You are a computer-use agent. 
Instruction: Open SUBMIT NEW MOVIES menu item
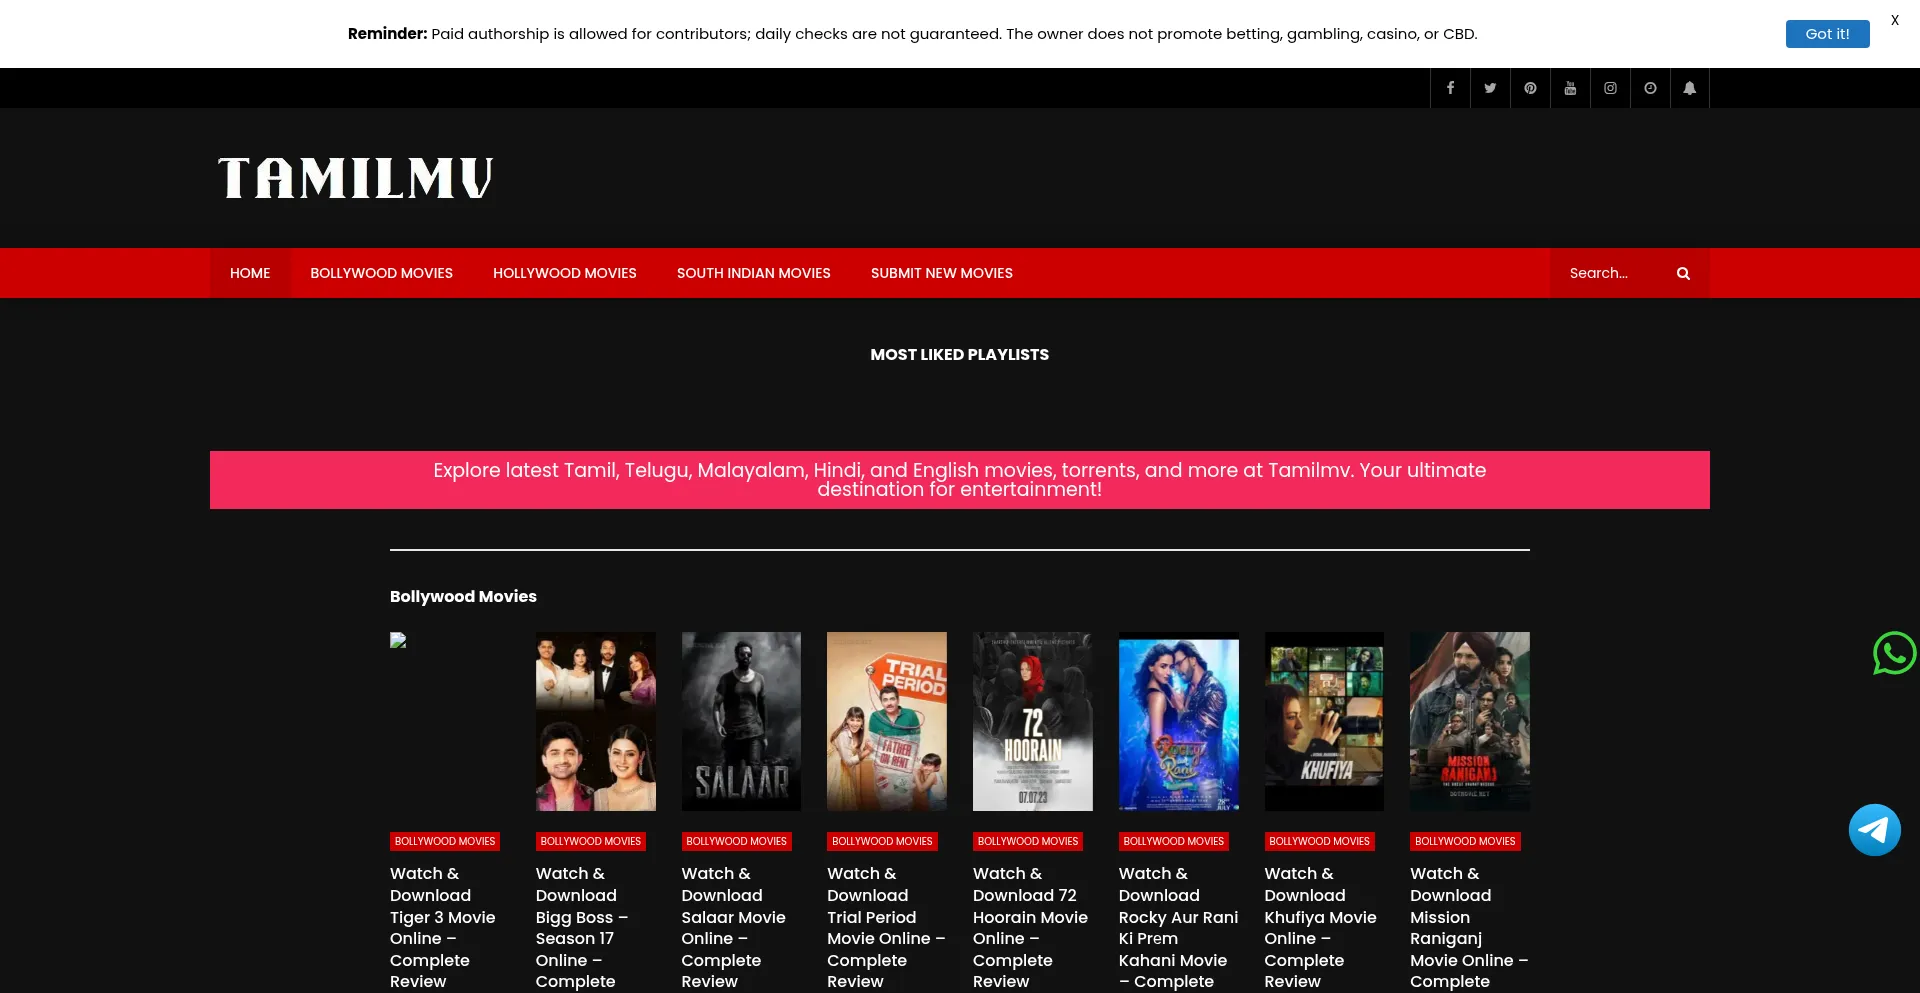coord(942,273)
